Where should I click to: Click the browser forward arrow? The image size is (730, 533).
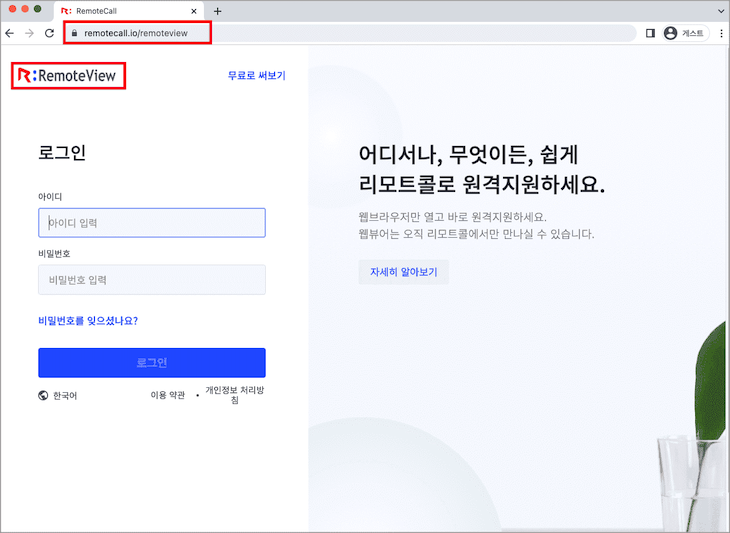(x=29, y=33)
